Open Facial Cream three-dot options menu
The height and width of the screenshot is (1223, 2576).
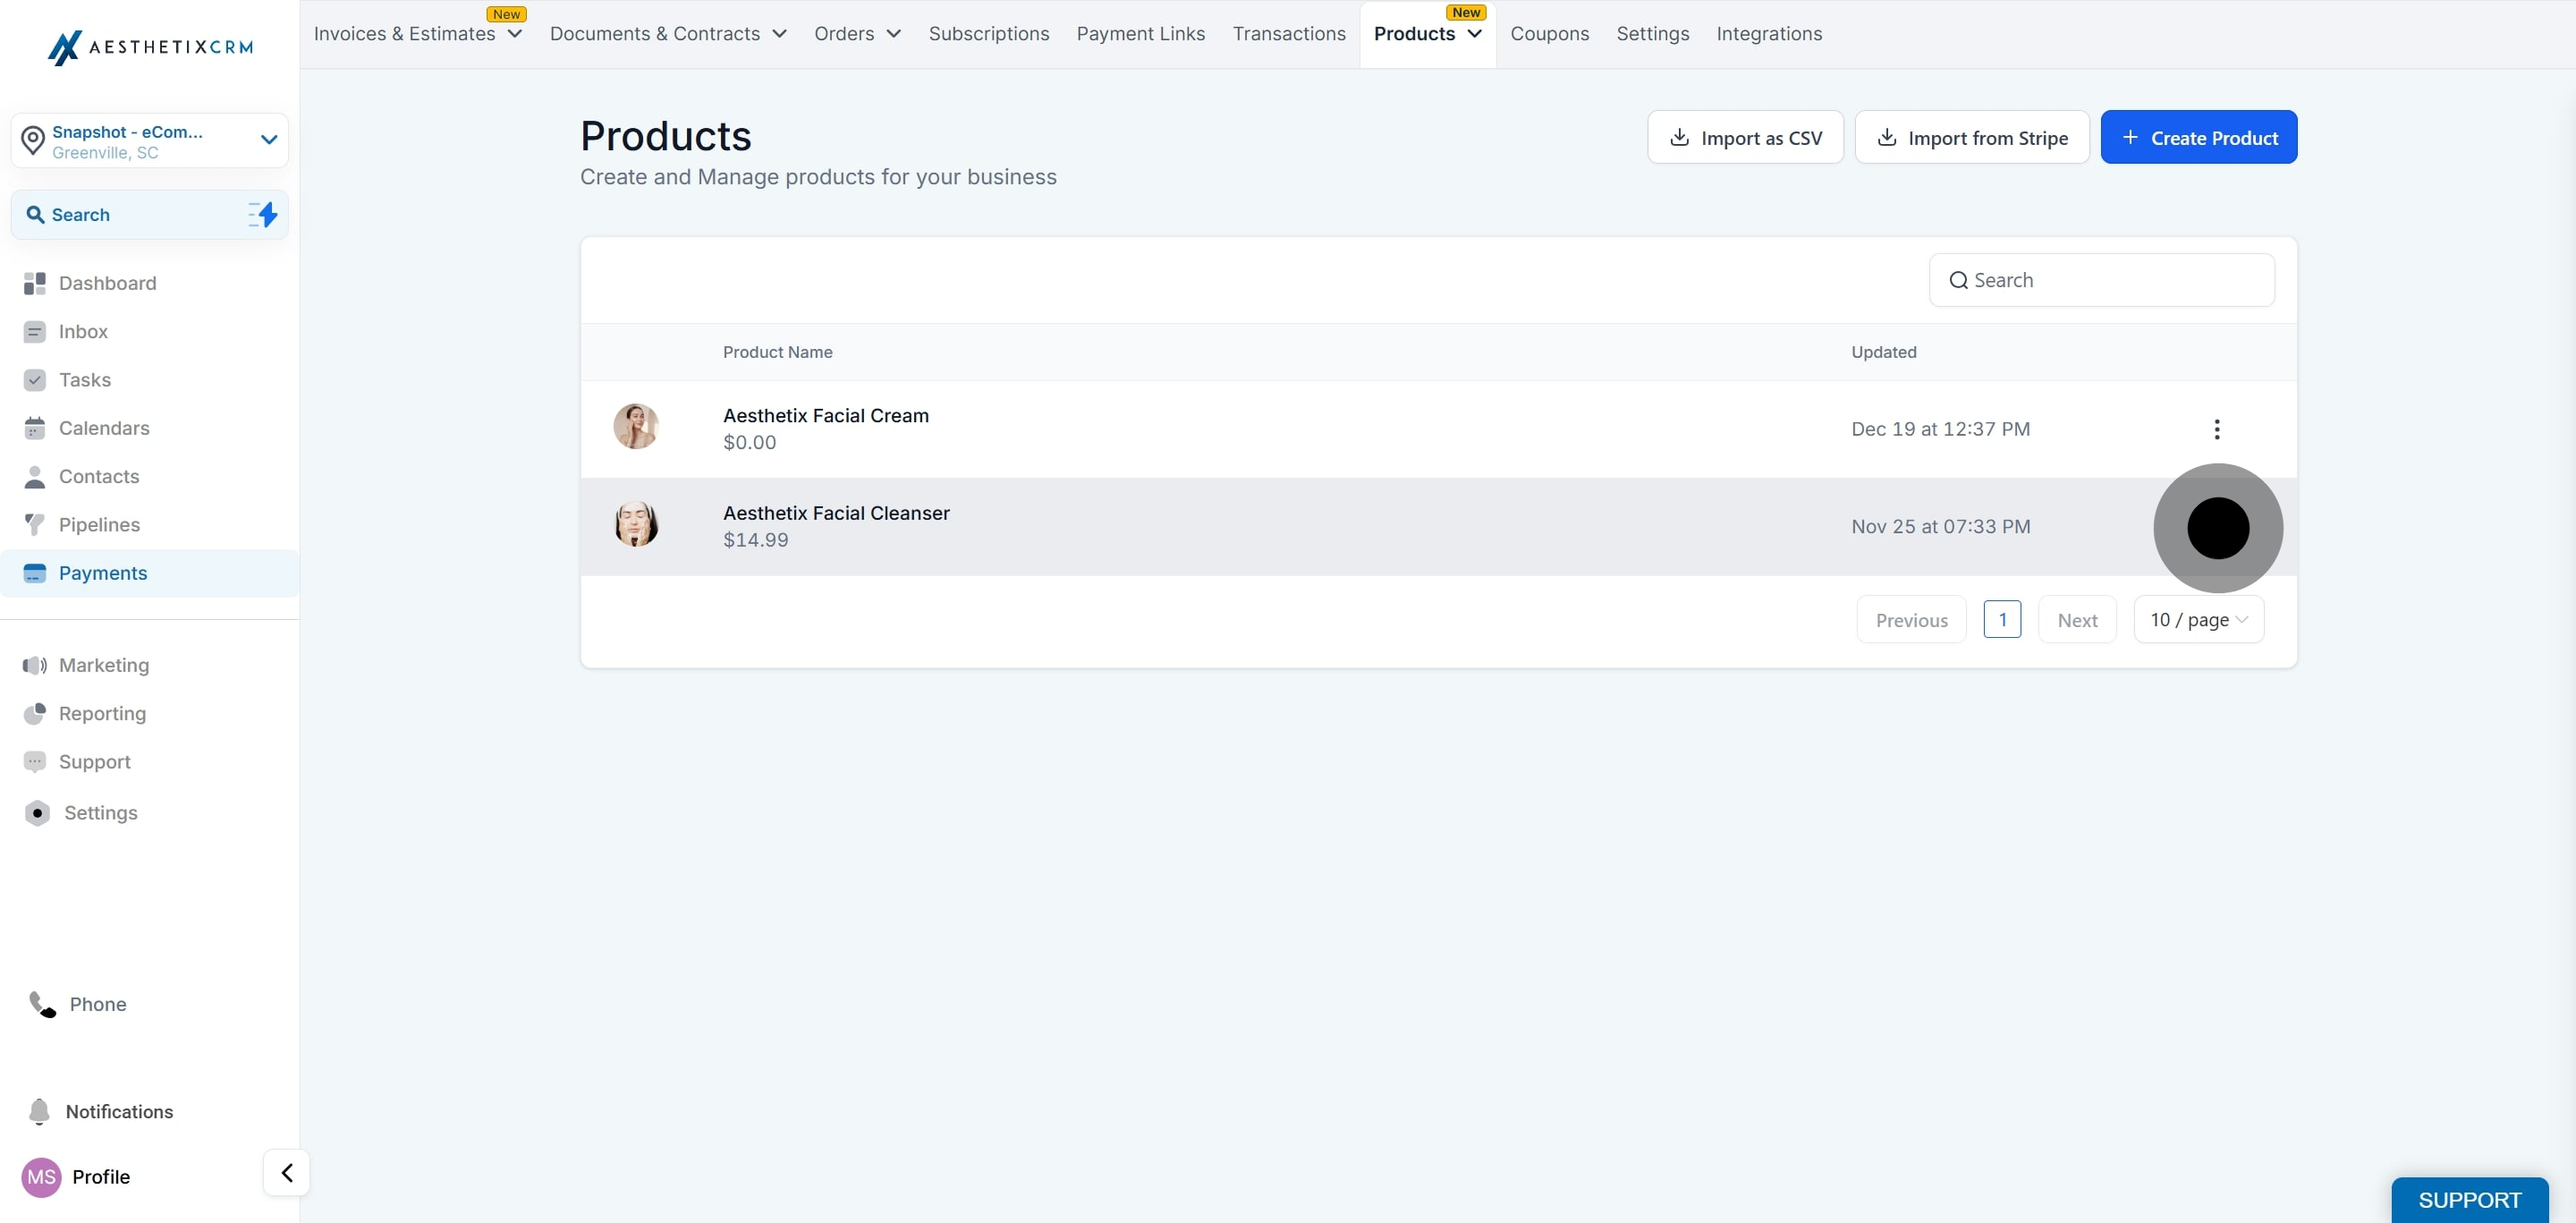pyautogui.click(x=2216, y=429)
